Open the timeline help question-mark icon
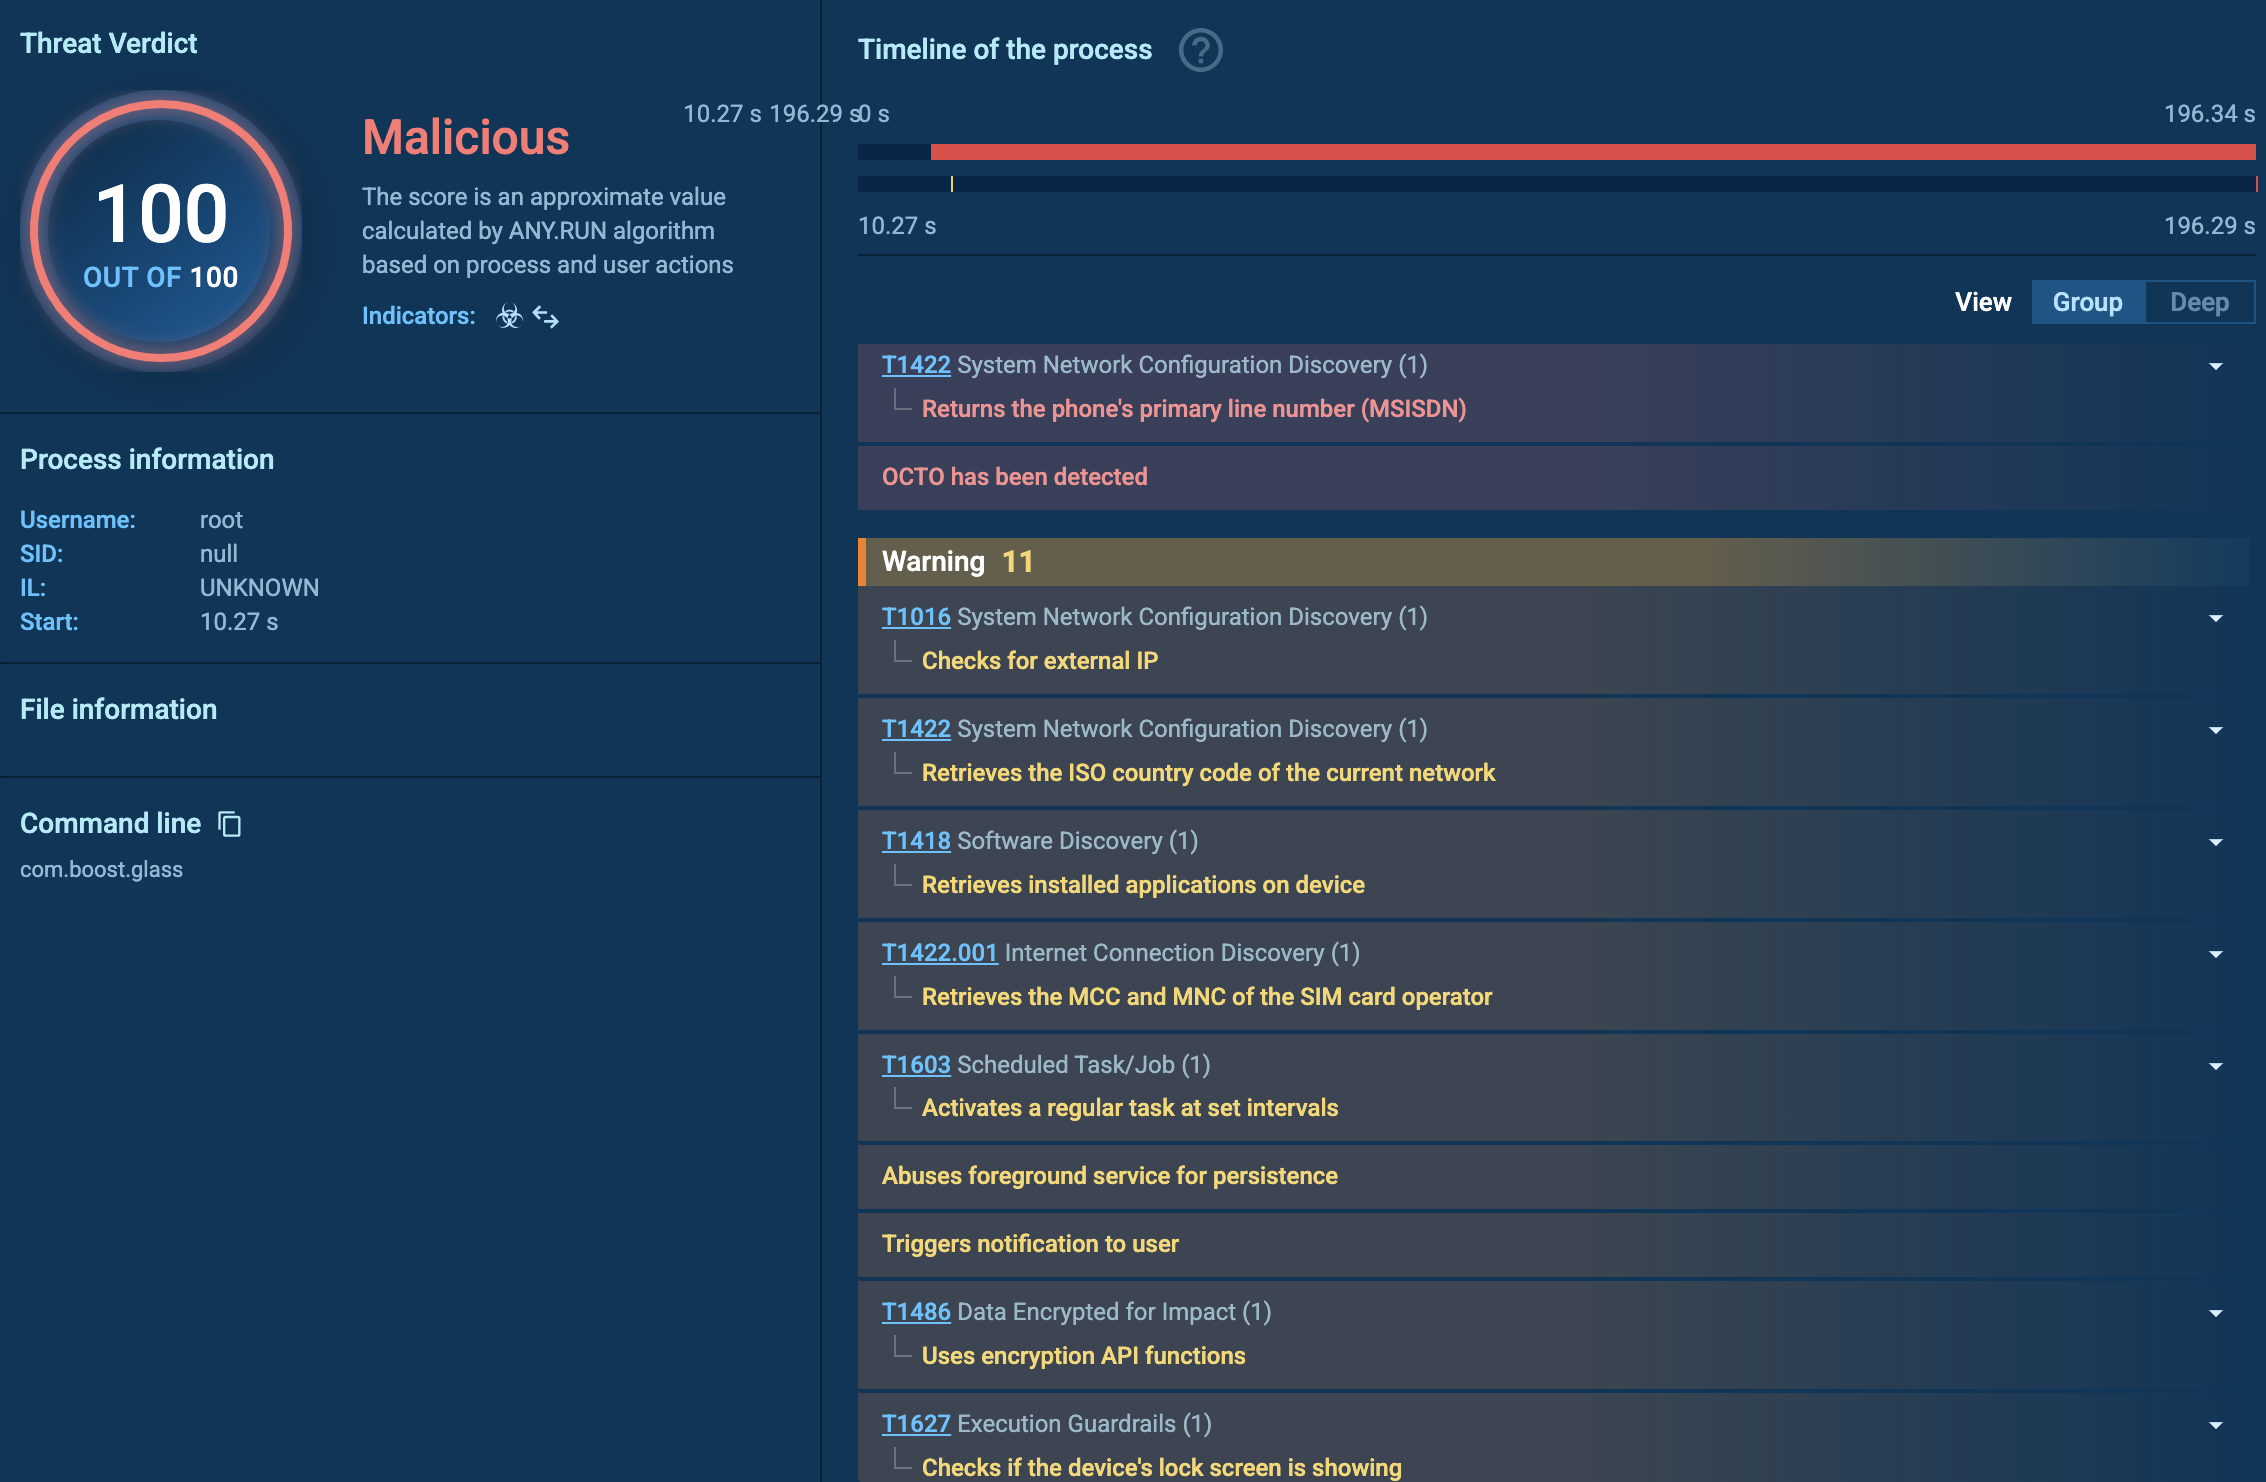The image size is (2266, 1482). coord(1200,50)
